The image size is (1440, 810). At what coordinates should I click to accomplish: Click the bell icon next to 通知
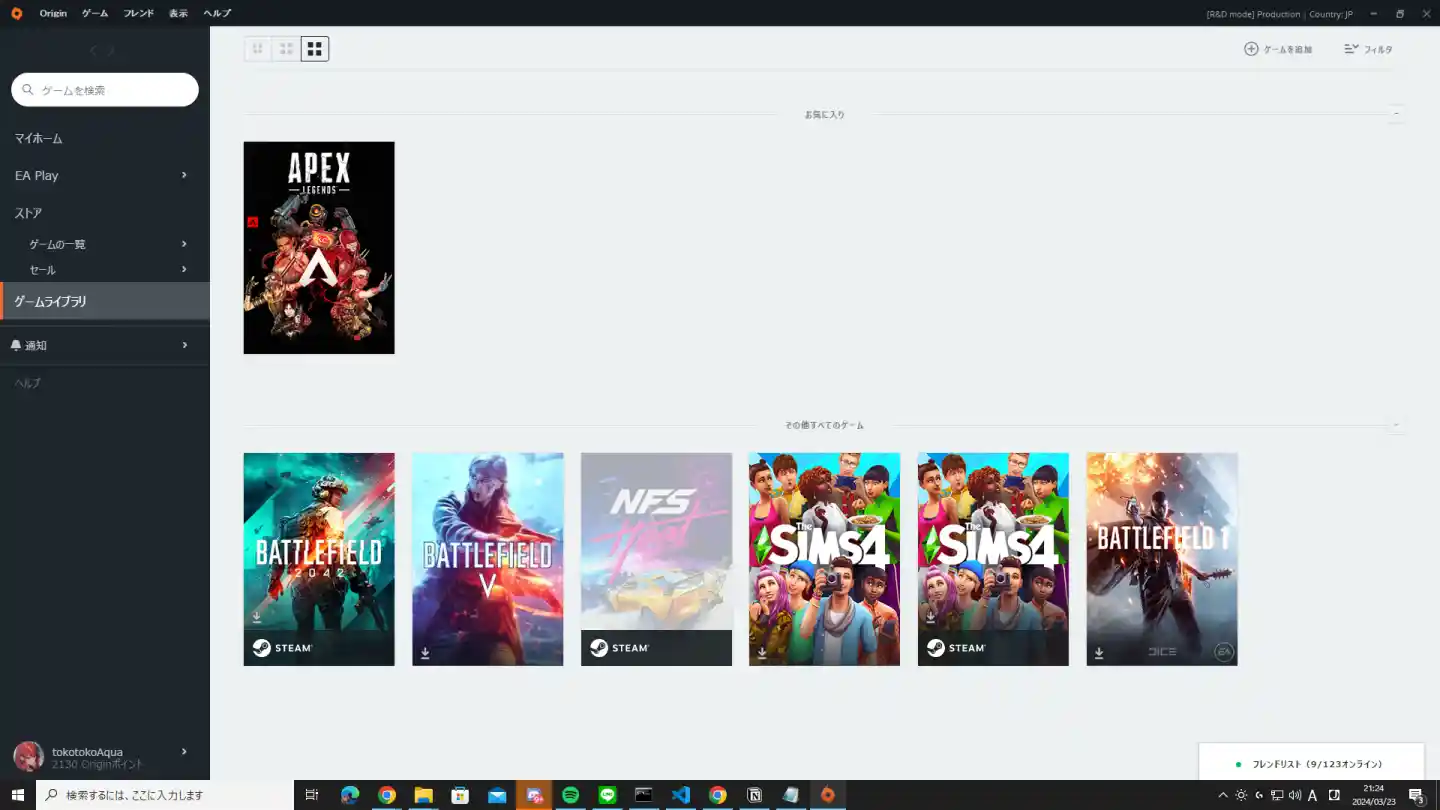(15, 345)
